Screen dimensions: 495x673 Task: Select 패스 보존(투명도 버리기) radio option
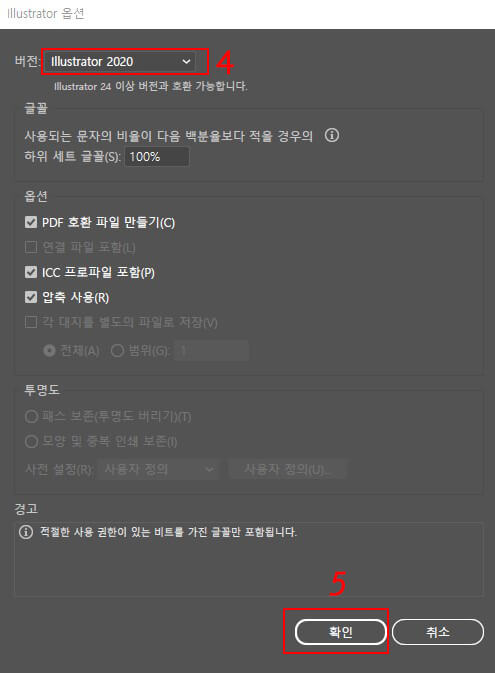31,416
